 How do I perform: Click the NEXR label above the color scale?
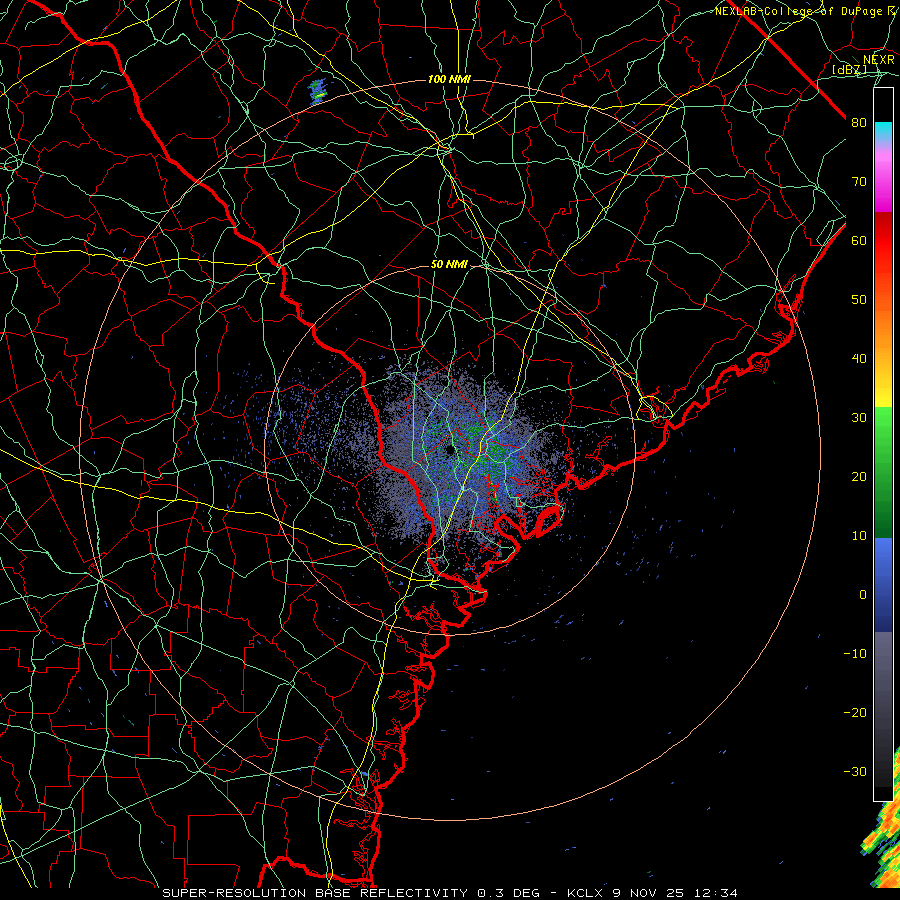coord(878,60)
